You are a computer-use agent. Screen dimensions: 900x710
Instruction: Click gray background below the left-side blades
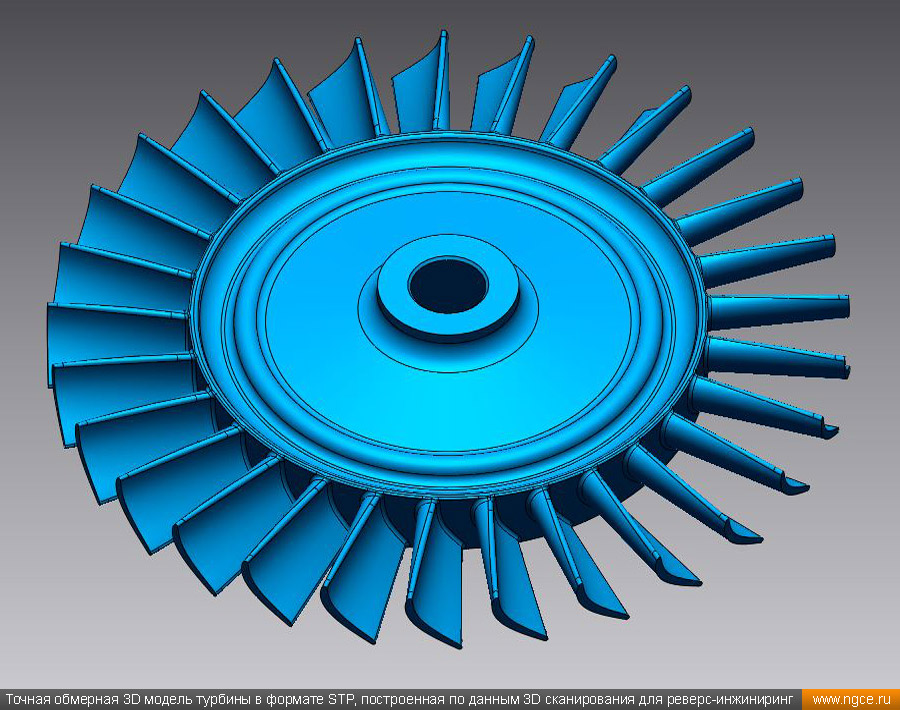click(80, 600)
